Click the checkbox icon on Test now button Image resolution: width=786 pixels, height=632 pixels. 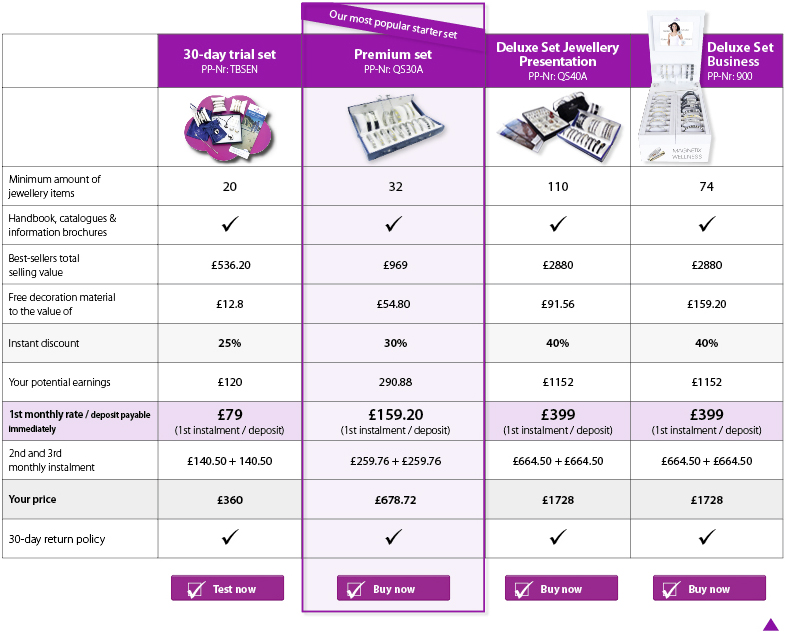(195, 589)
